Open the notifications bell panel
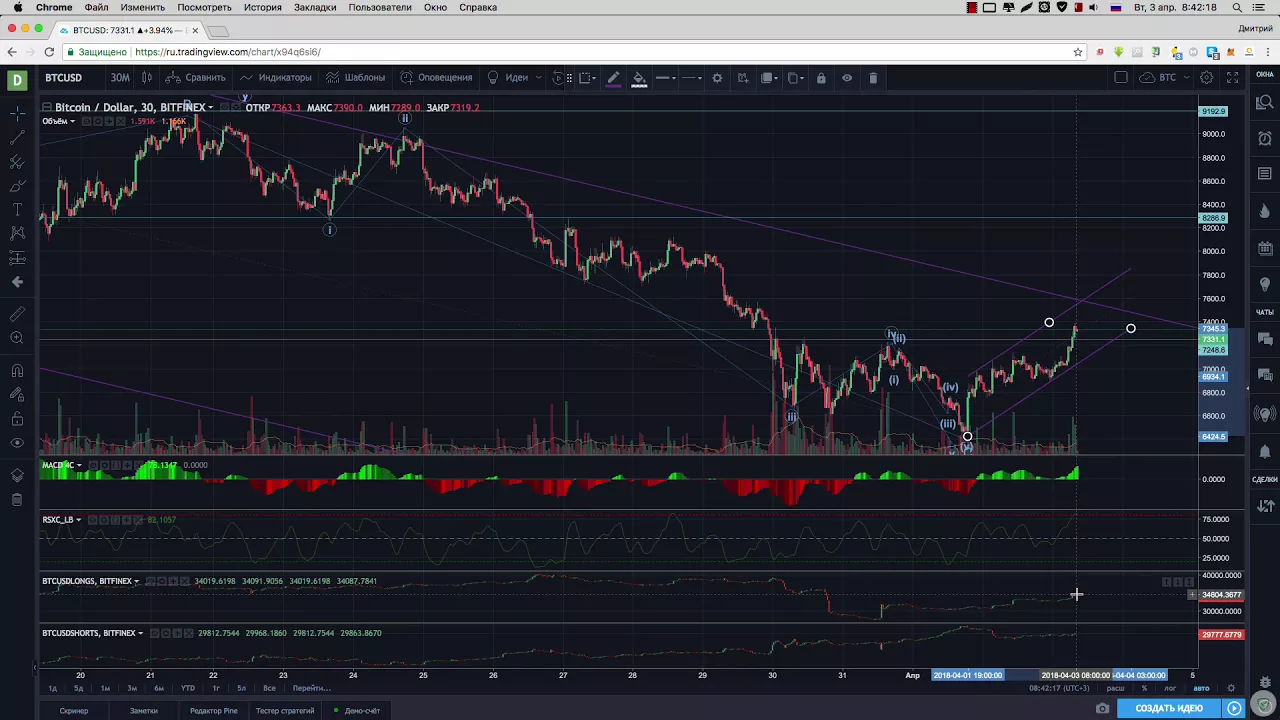The image size is (1280, 720). [x=1265, y=451]
